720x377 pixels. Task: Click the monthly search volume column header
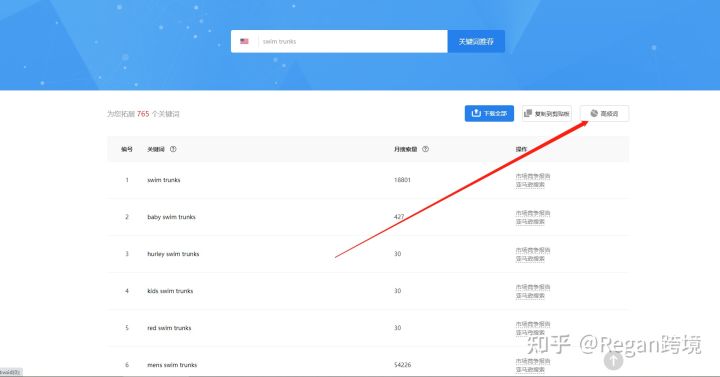[x=405, y=149]
